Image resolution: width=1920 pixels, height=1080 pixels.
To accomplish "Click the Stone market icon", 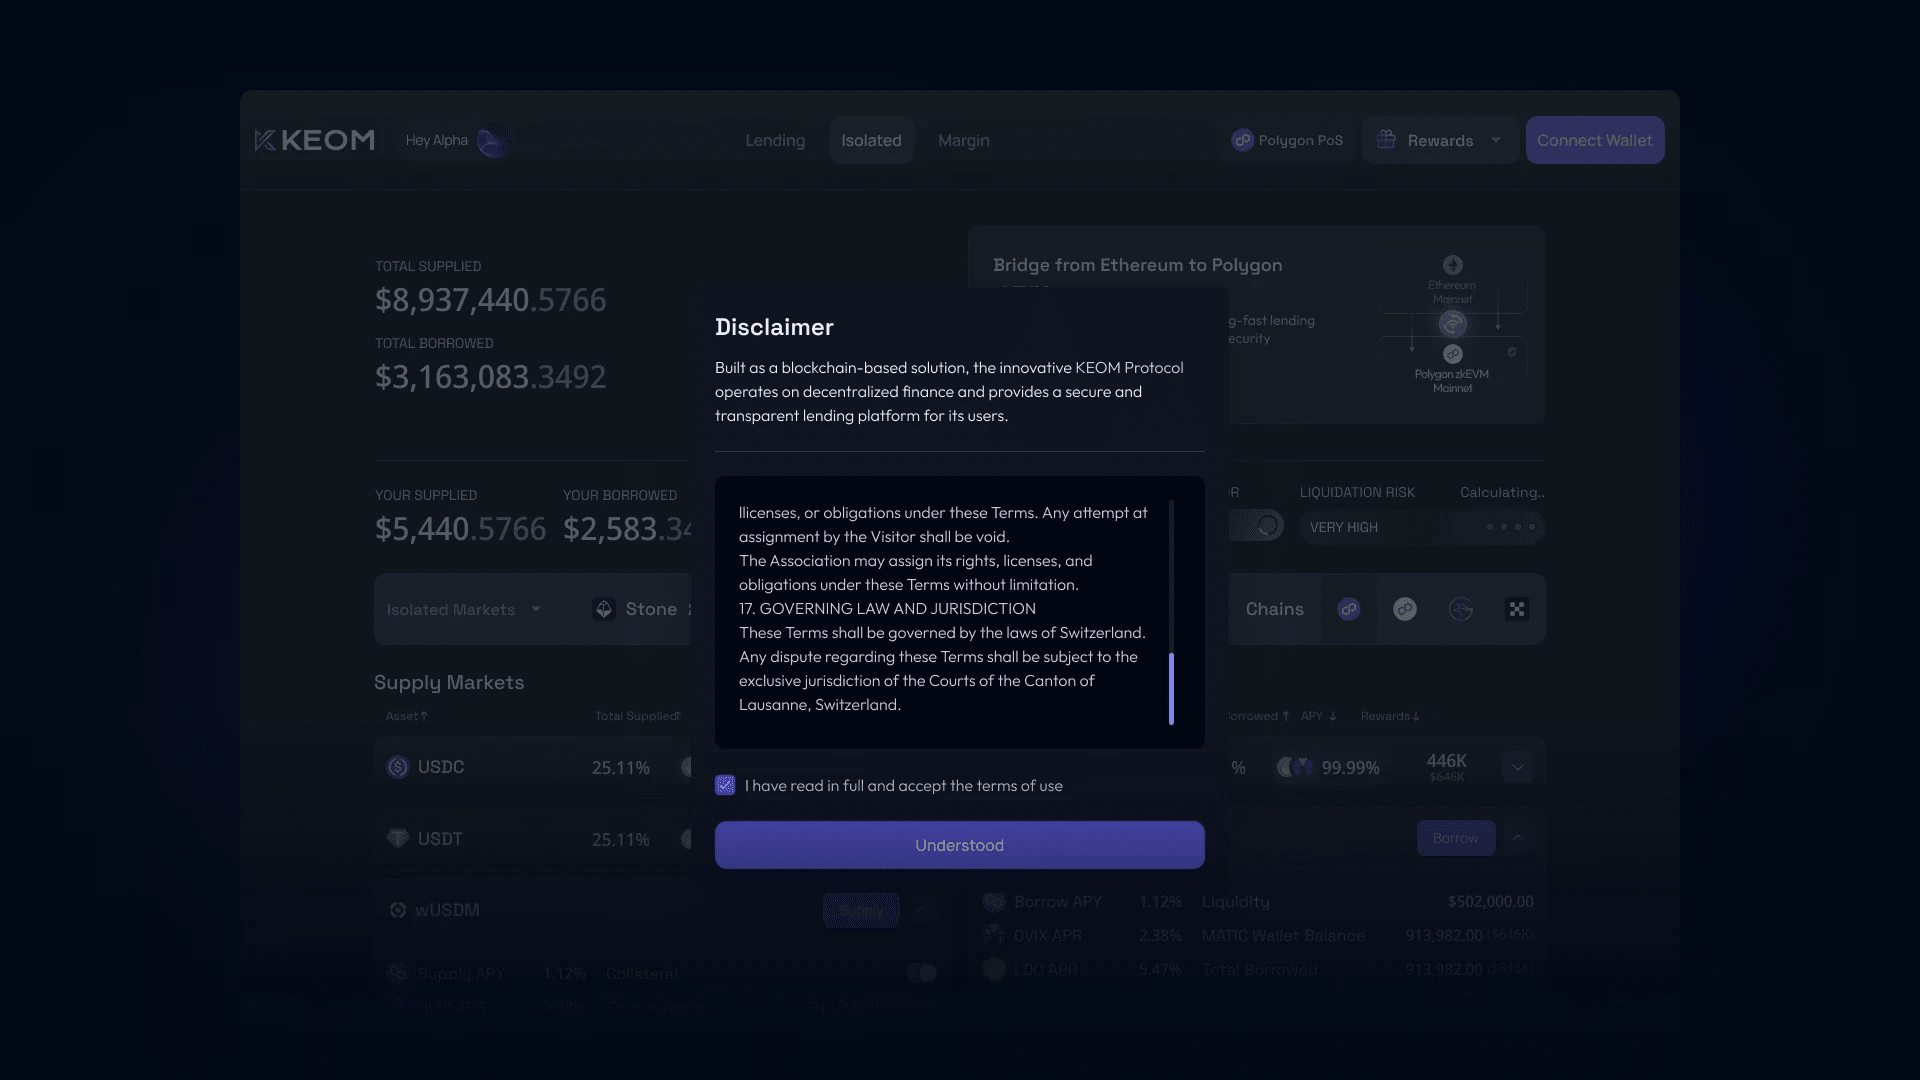I will [x=603, y=609].
